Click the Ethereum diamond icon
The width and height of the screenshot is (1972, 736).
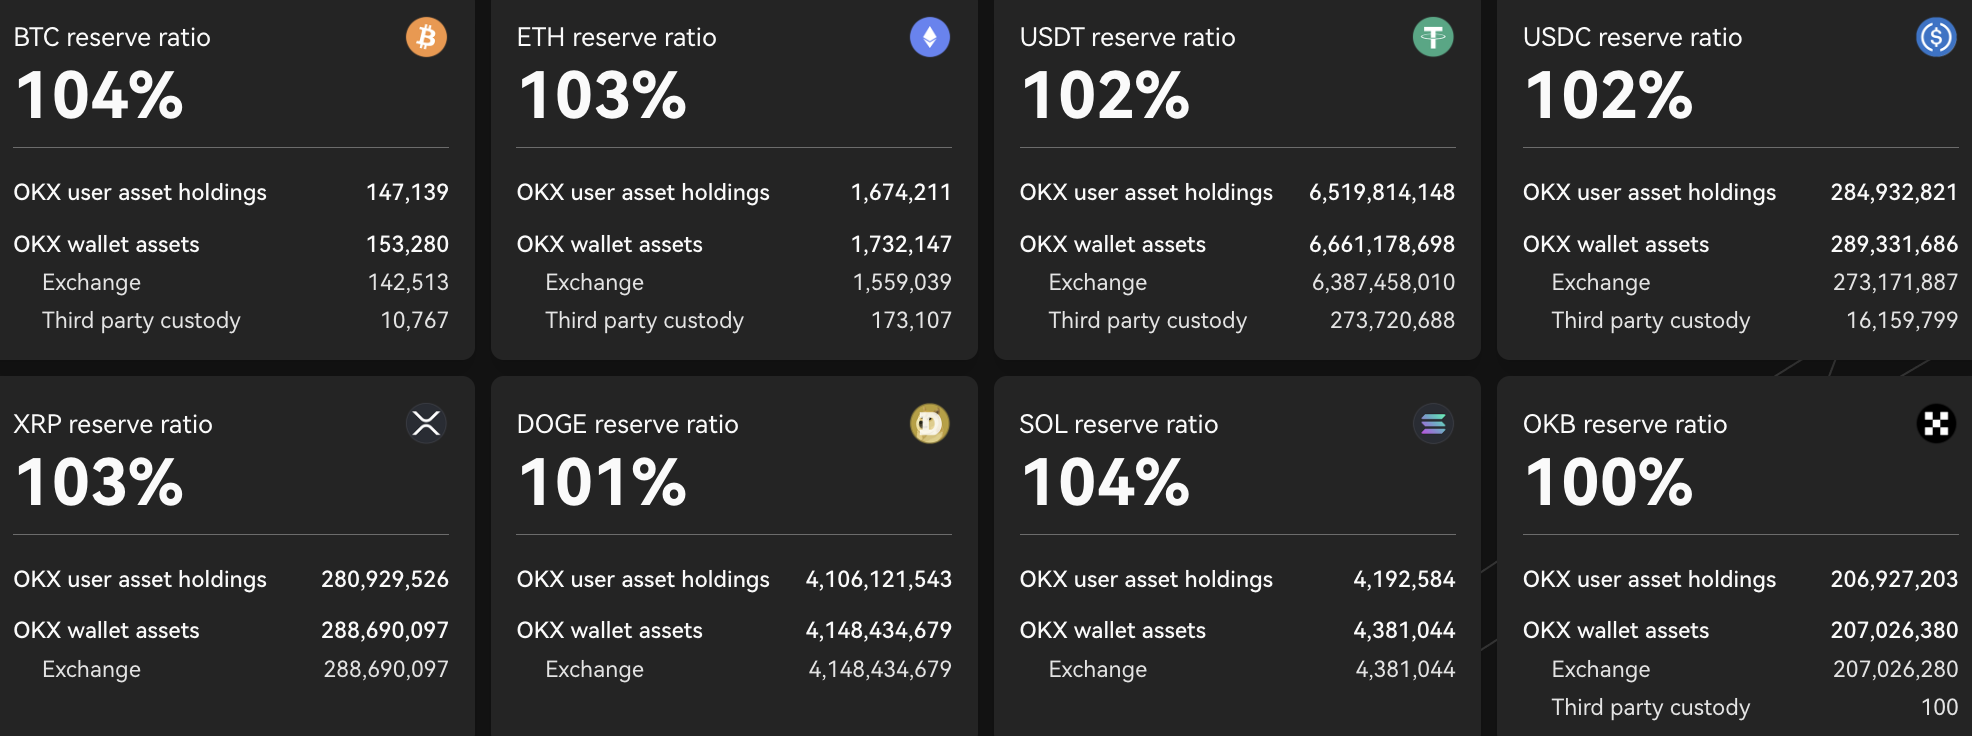point(929,38)
